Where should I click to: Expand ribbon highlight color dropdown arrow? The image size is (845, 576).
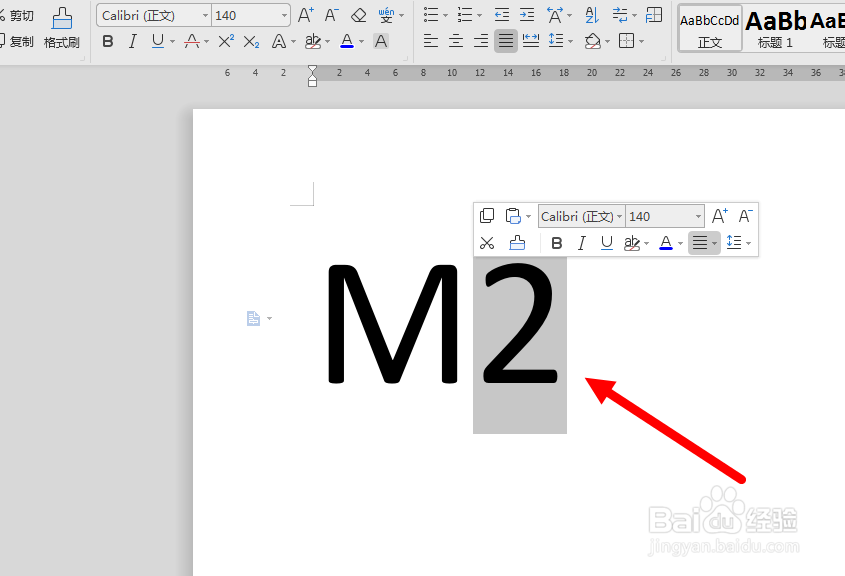pyautogui.click(x=328, y=41)
